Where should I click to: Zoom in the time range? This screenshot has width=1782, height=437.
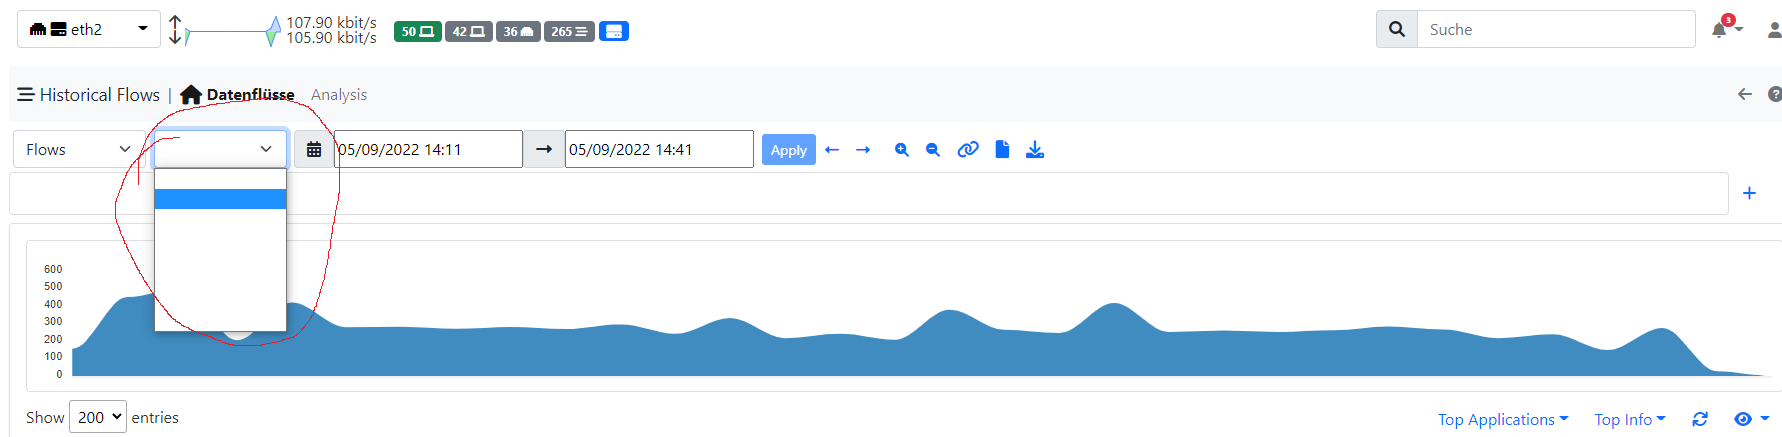(x=902, y=149)
